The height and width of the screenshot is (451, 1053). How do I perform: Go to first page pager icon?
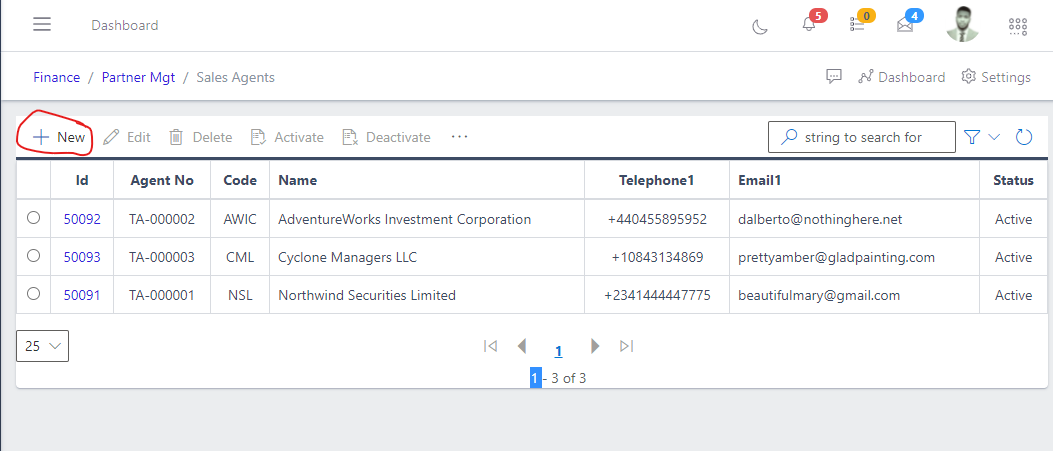[490, 346]
